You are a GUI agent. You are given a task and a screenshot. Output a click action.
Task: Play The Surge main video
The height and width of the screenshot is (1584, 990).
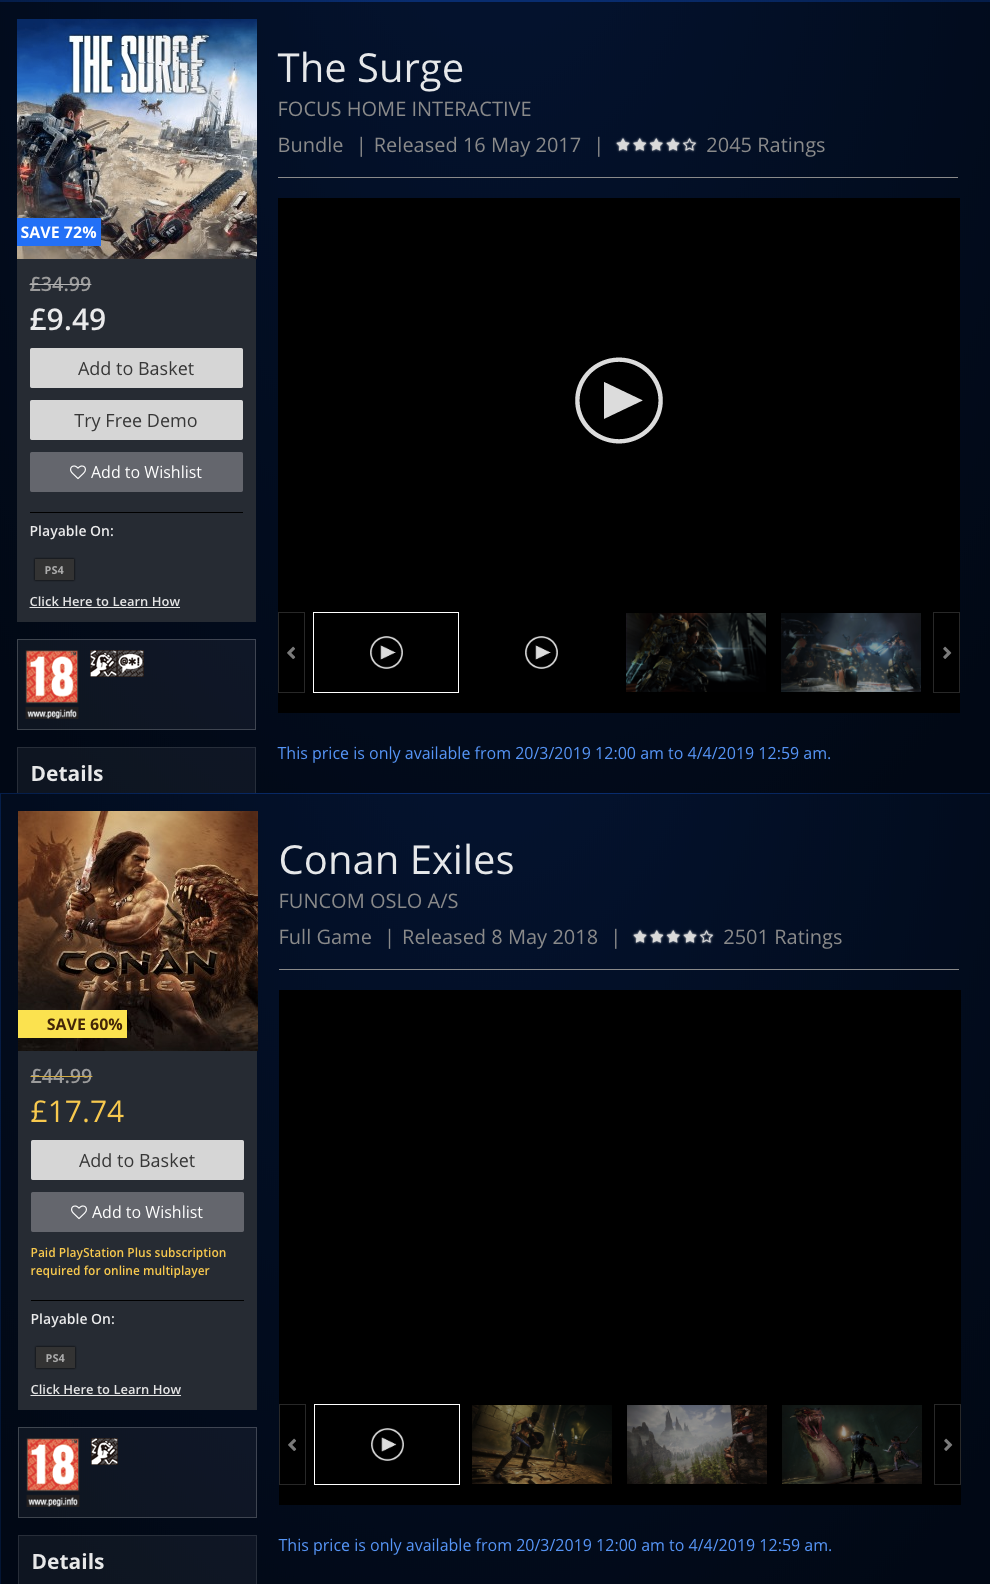pyautogui.click(x=619, y=400)
